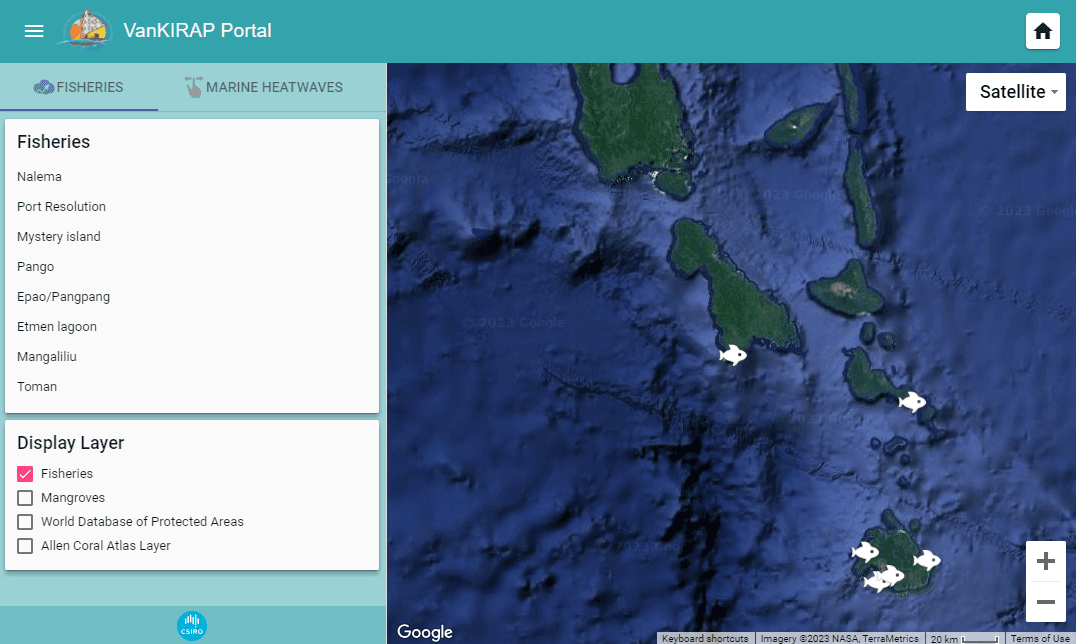This screenshot has width=1077, height=644.
Task: Choose Mystery island from fisheries list
Action: (x=59, y=237)
